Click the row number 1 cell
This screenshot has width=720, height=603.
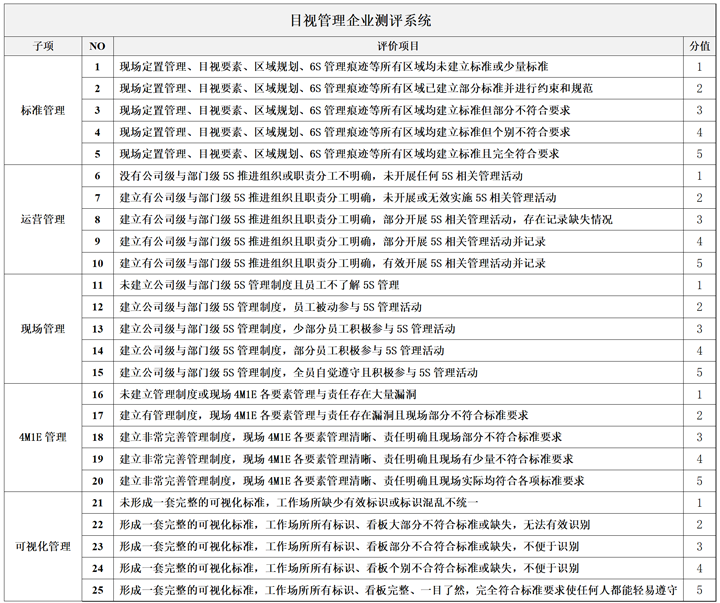pos(97,67)
